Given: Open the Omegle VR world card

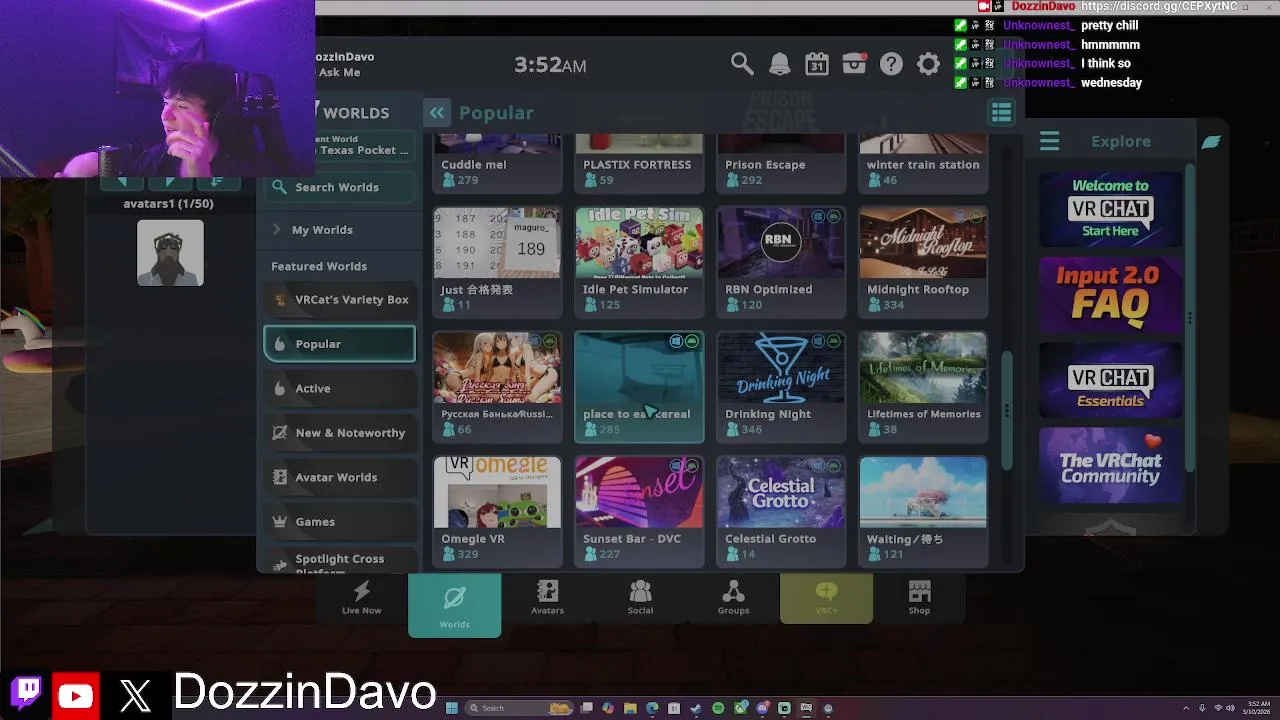Looking at the screenshot, I should coord(497,511).
